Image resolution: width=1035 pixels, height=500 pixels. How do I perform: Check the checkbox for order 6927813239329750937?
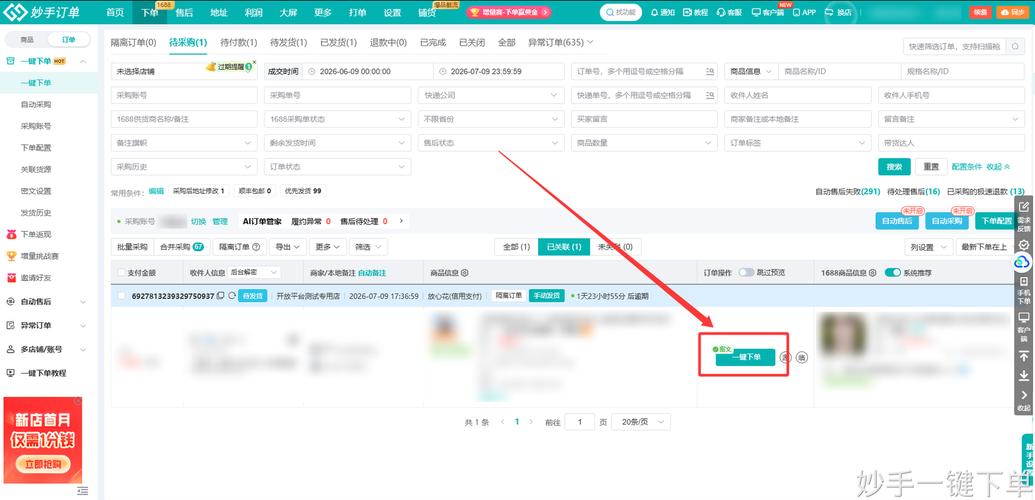(121, 296)
